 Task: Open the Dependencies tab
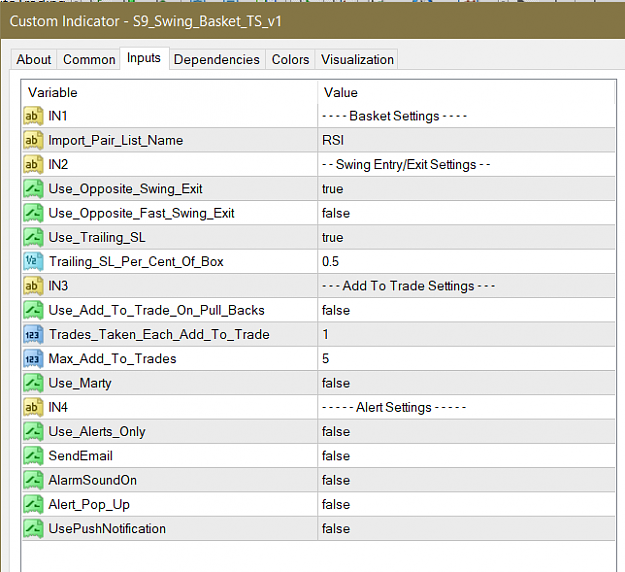[217, 59]
